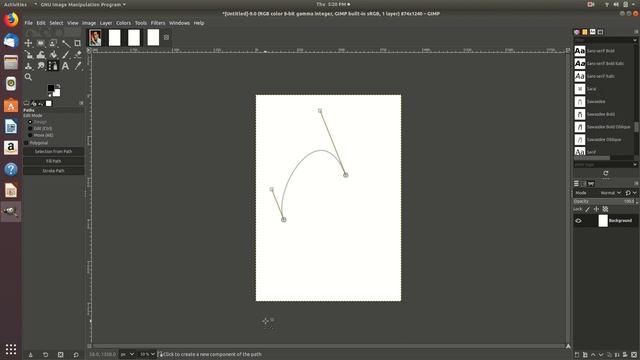Image resolution: width=640 pixels, height=360 pixels.
Task: Select the Paintbrush tool
Action: tap(65, 54)
